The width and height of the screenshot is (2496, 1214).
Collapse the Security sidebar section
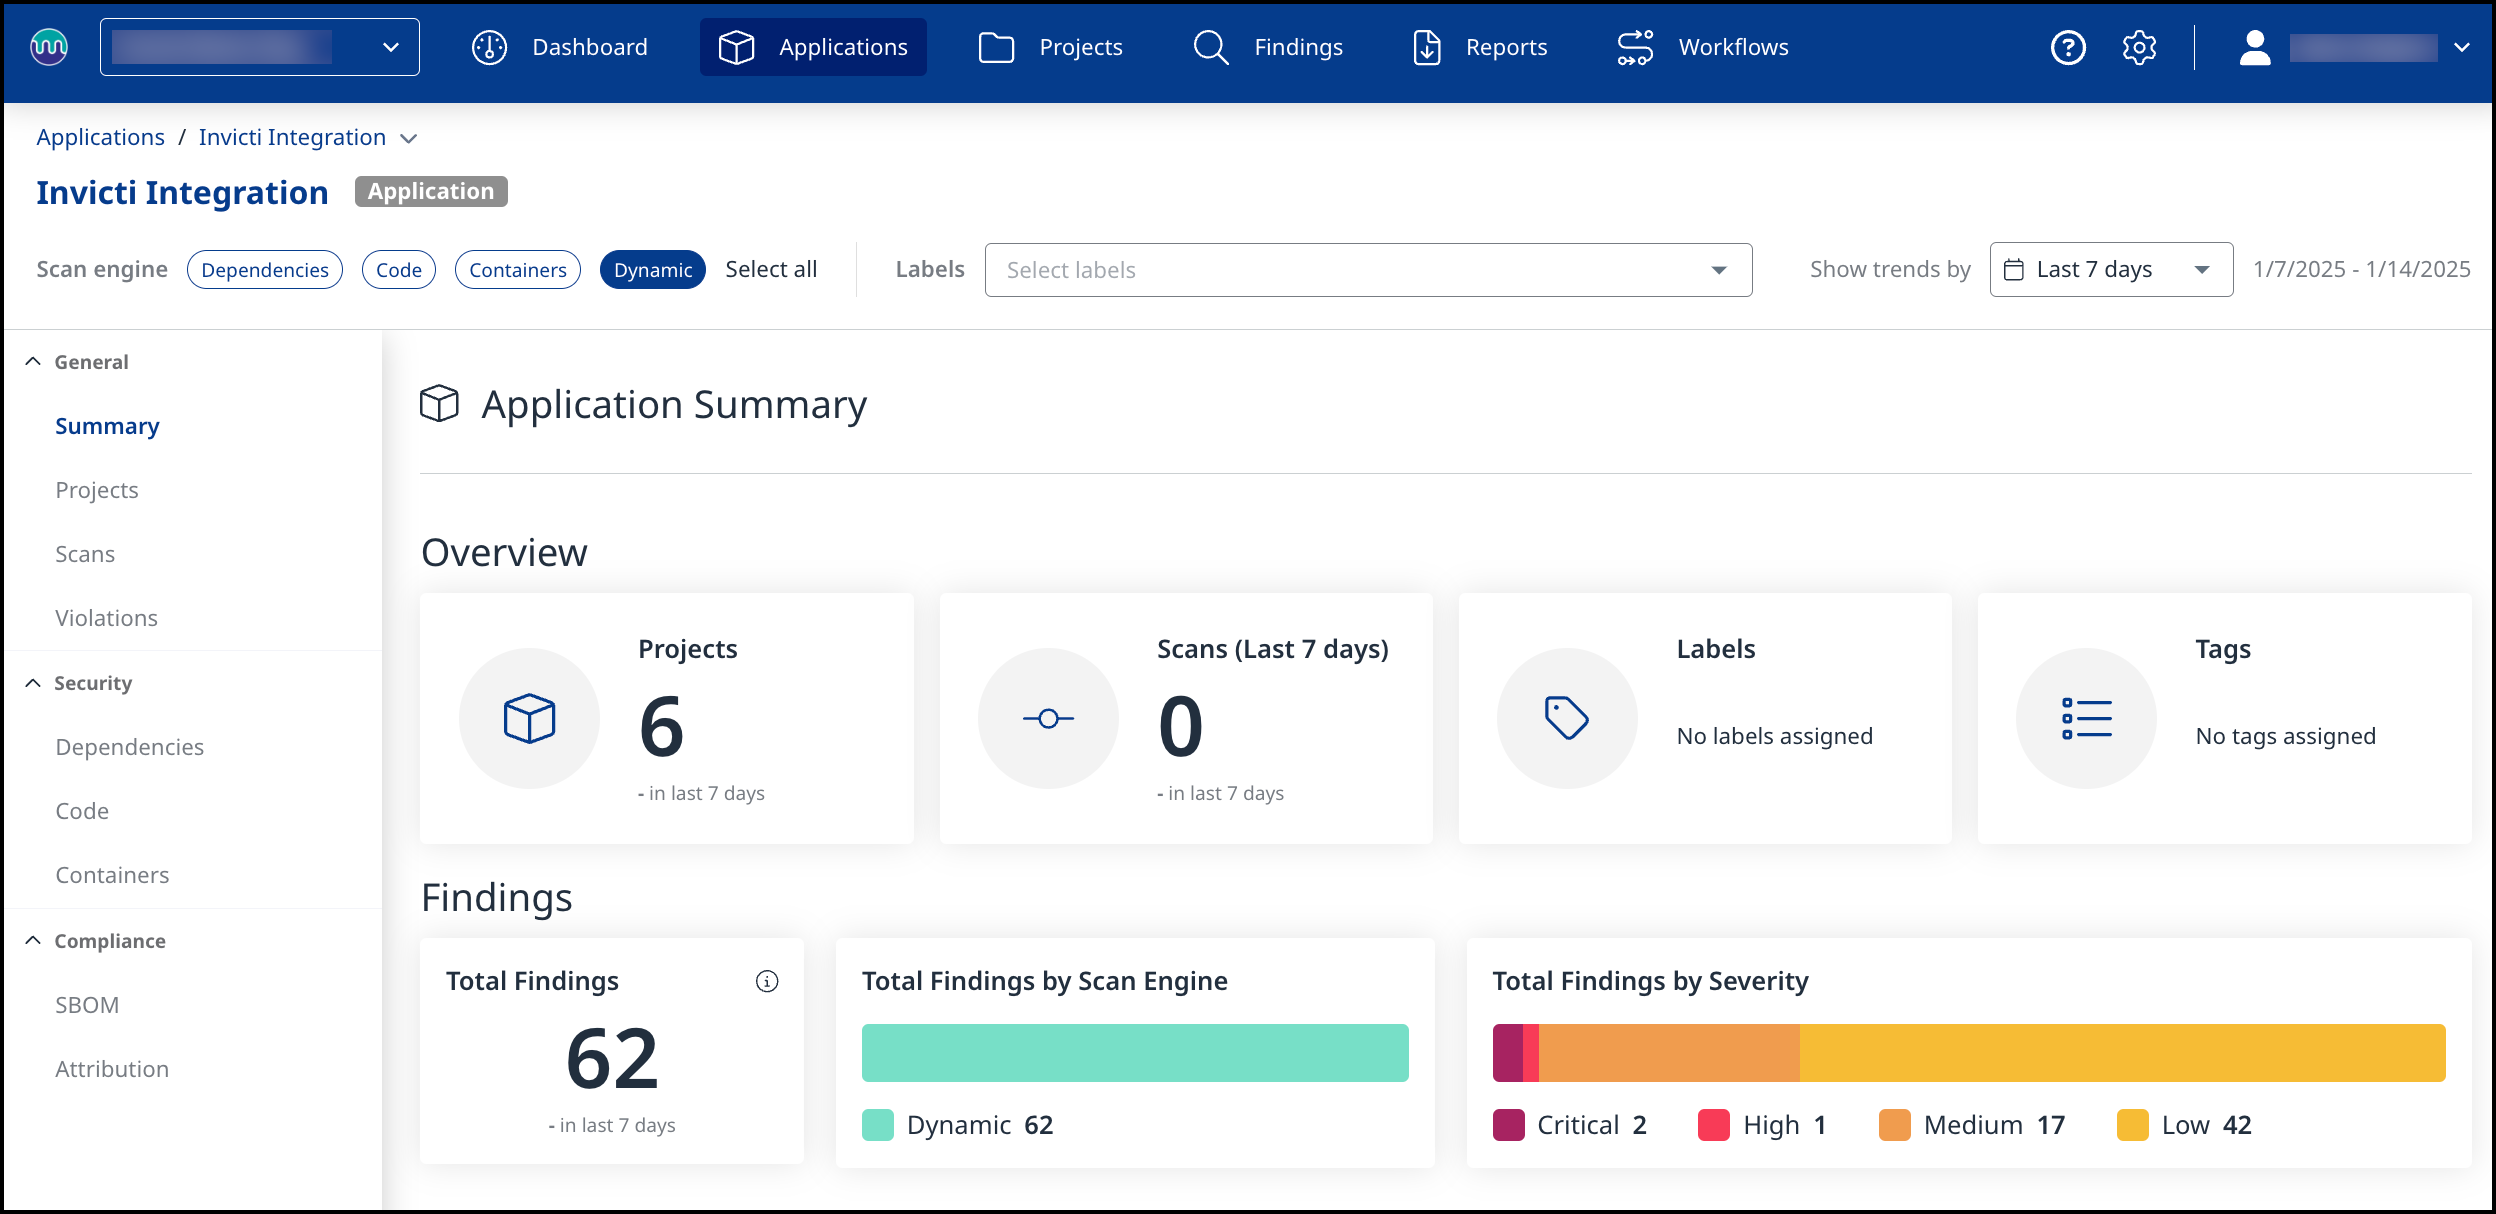33,683
